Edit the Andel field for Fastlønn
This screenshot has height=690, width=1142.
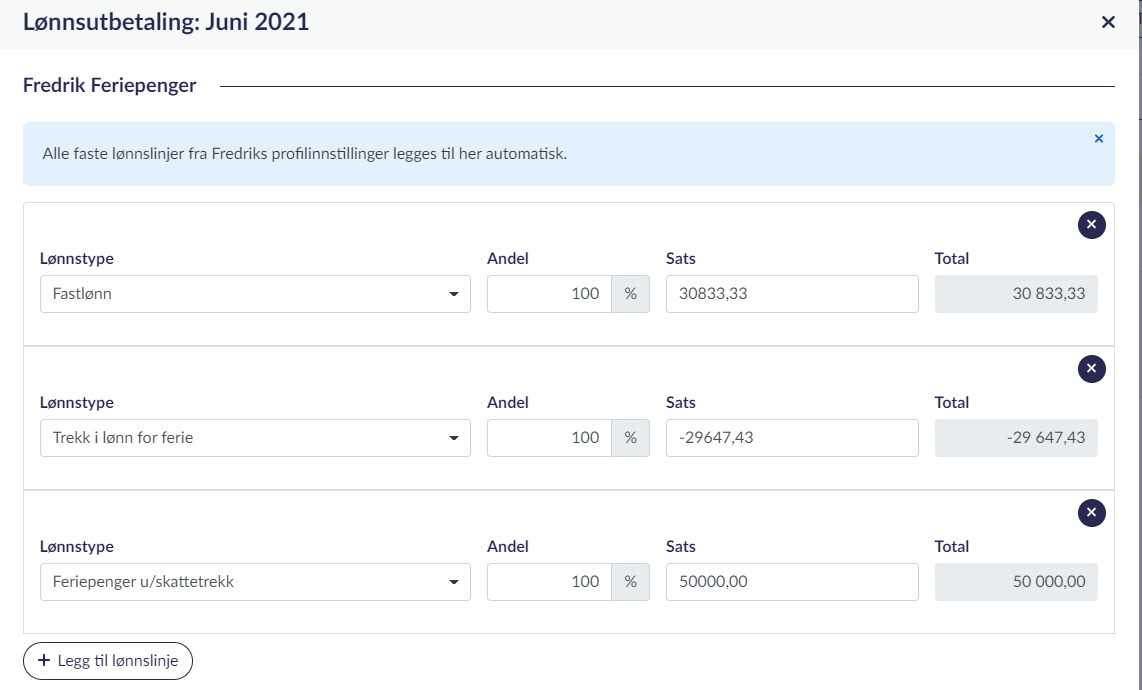click(x=549, y=294)
